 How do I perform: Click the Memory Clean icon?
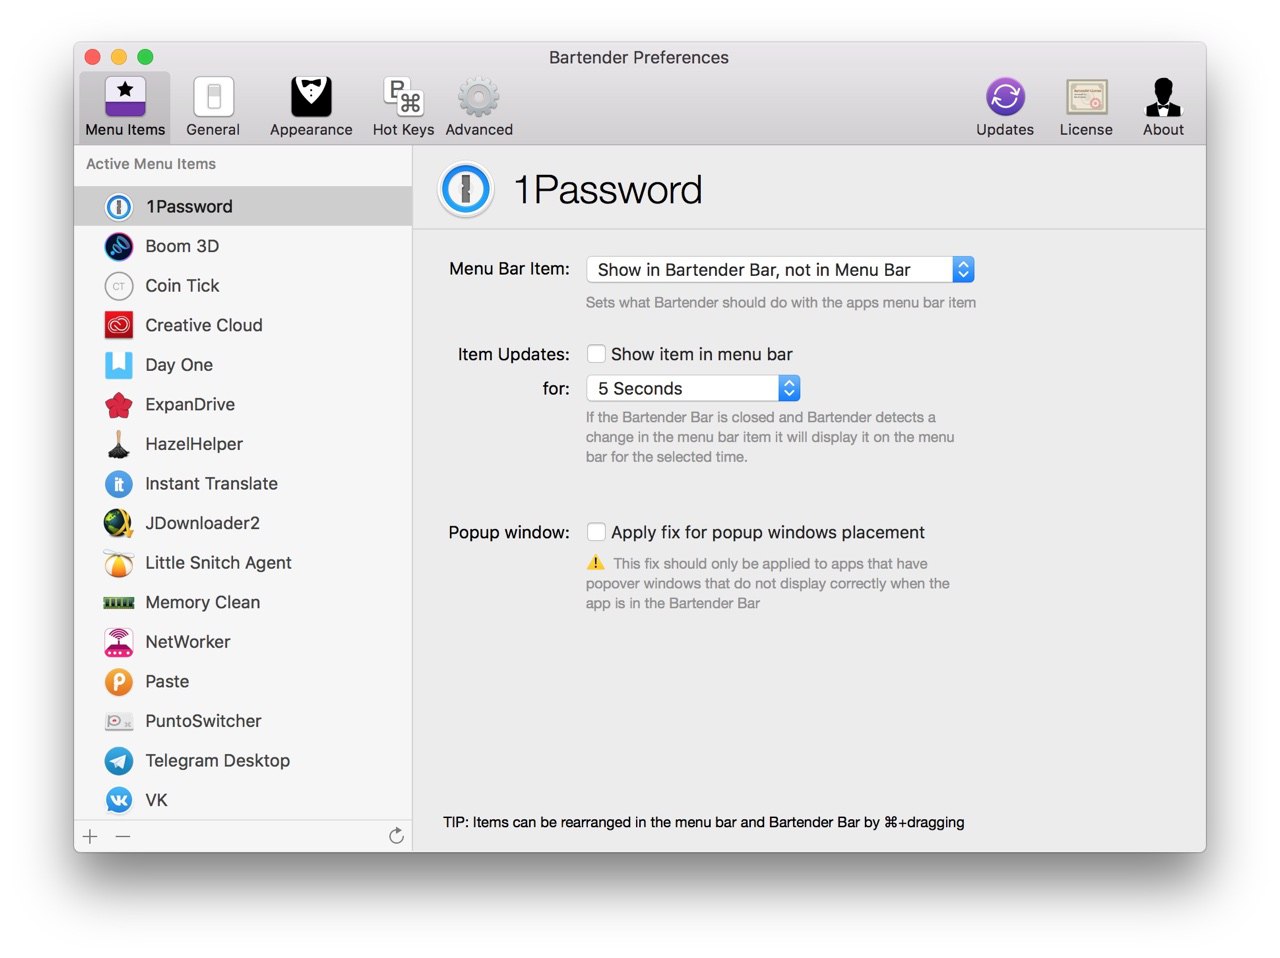click(119, 603)
